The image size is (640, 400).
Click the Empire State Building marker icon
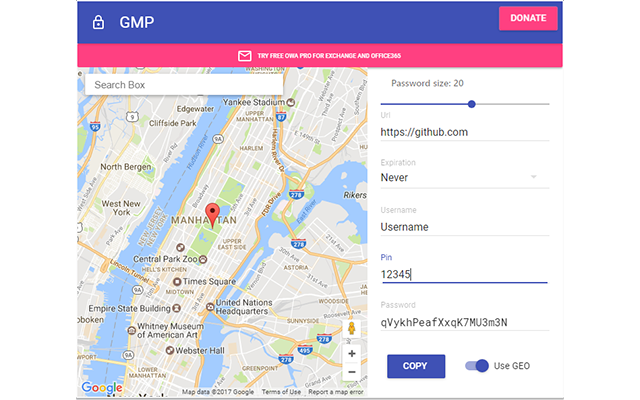pos(176,308)
